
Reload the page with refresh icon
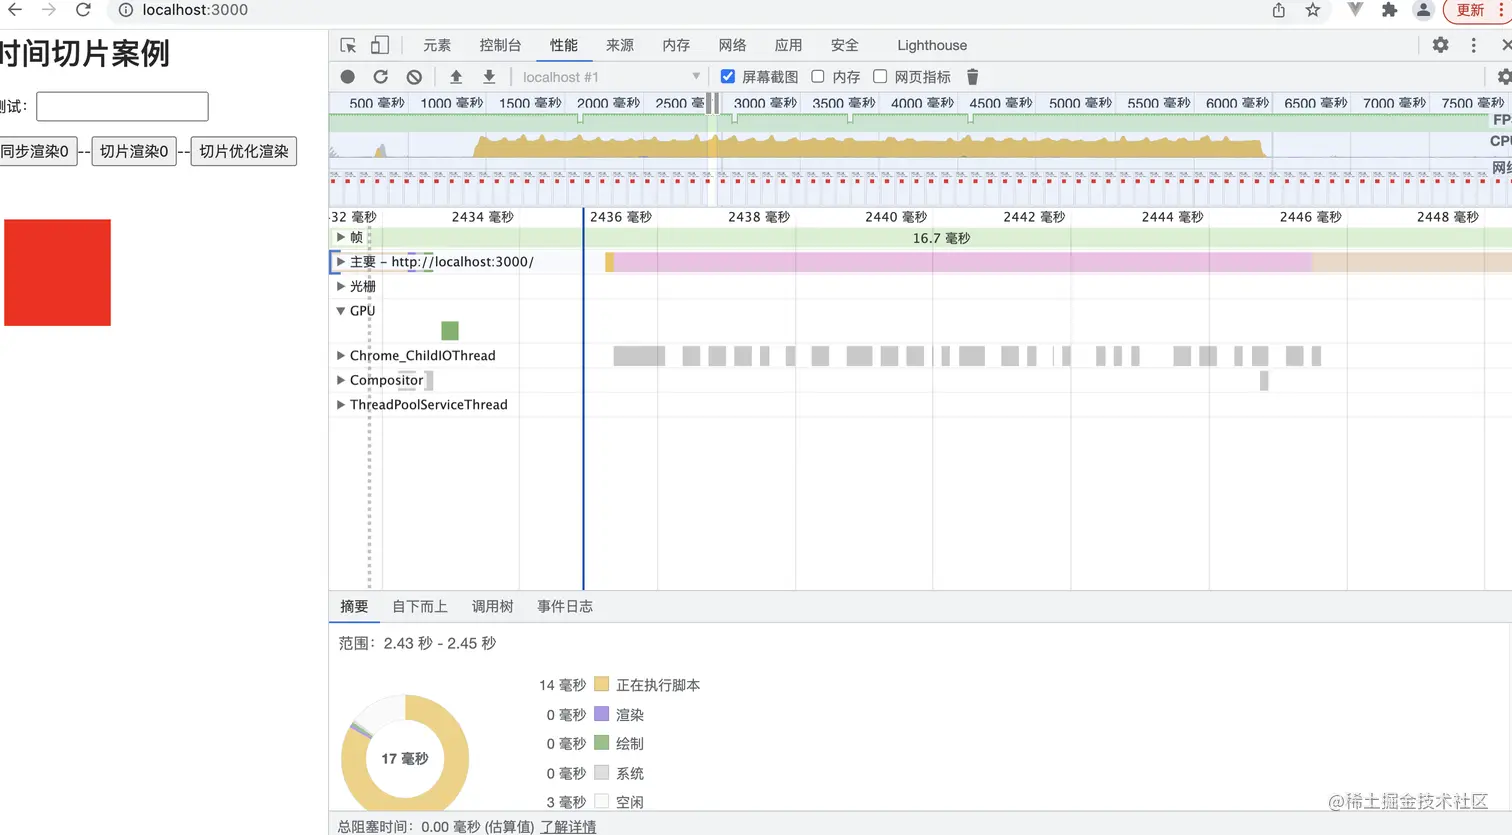pos(84,10)
